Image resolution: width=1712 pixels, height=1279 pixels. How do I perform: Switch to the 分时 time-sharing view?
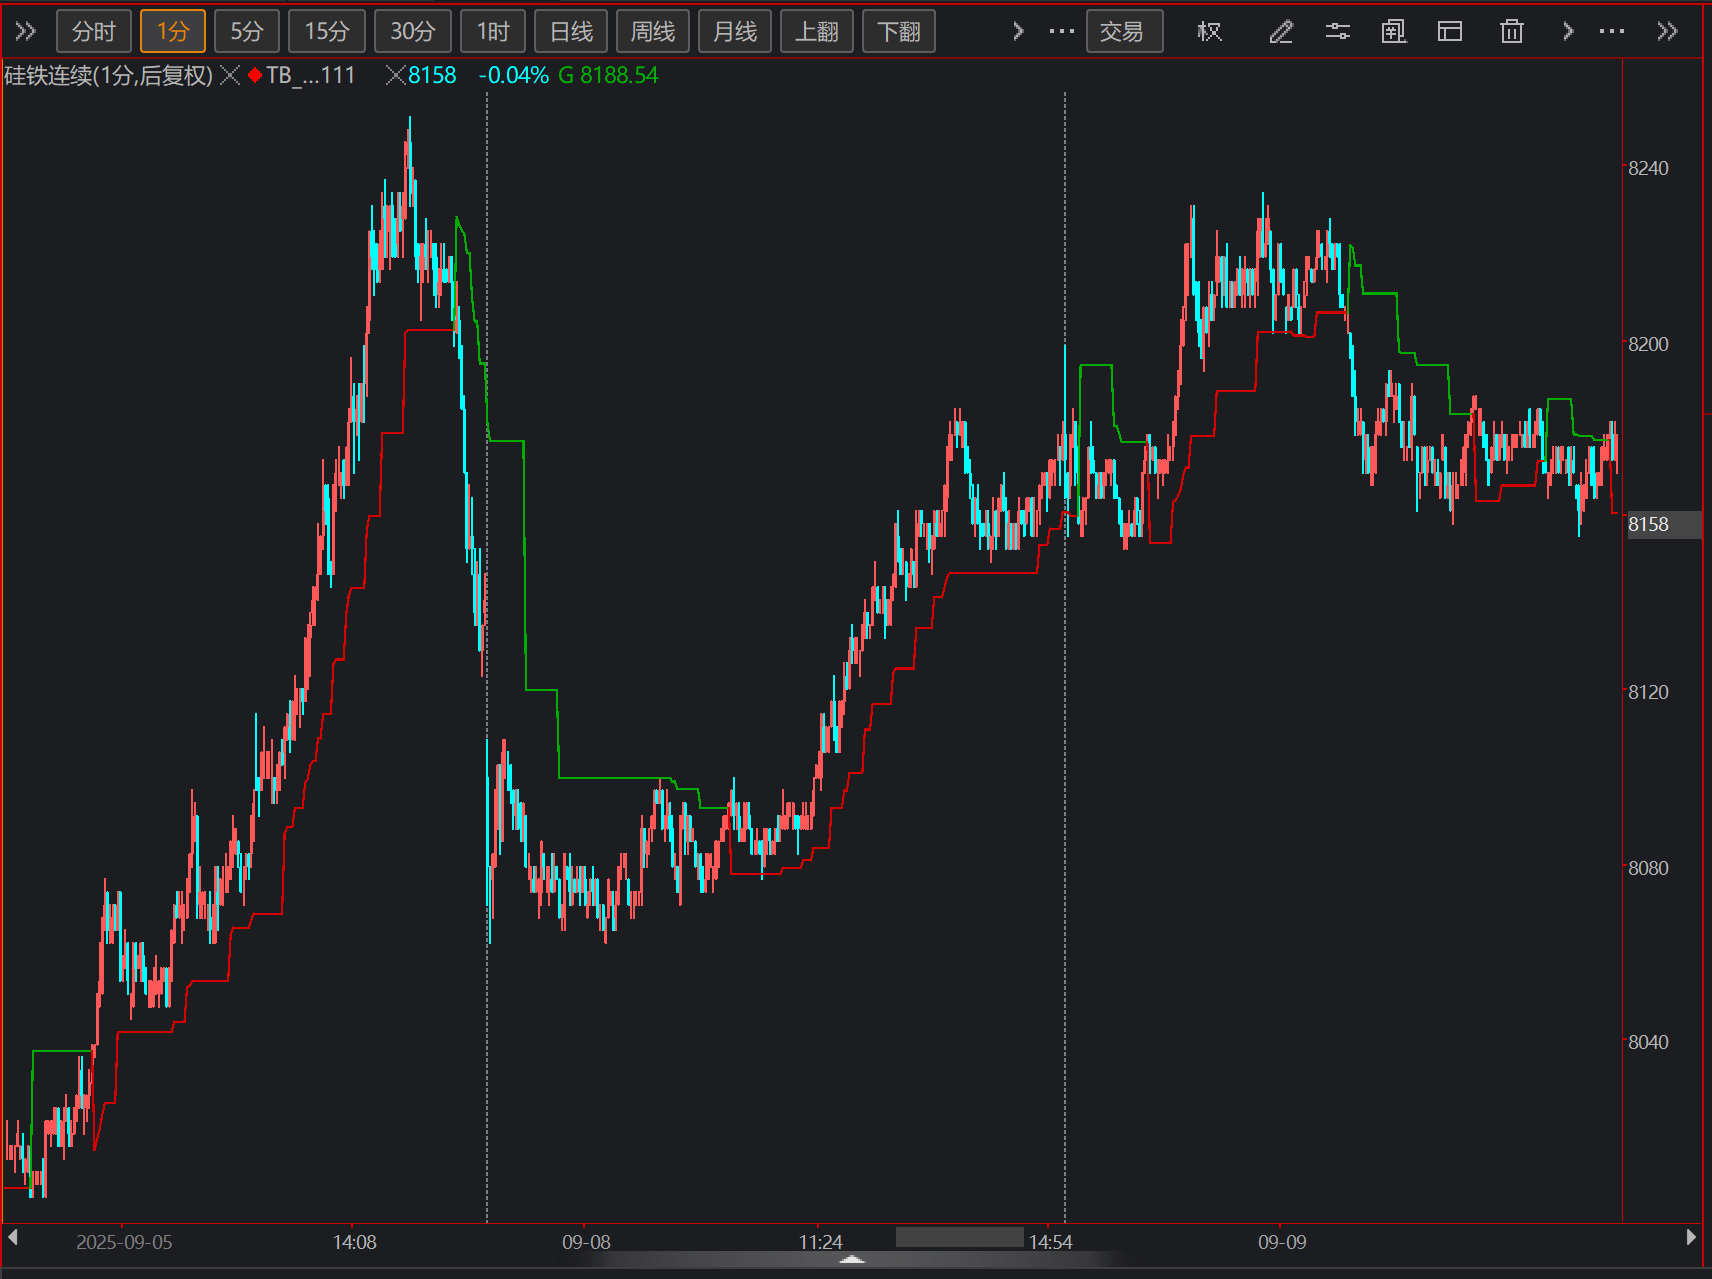94,32
